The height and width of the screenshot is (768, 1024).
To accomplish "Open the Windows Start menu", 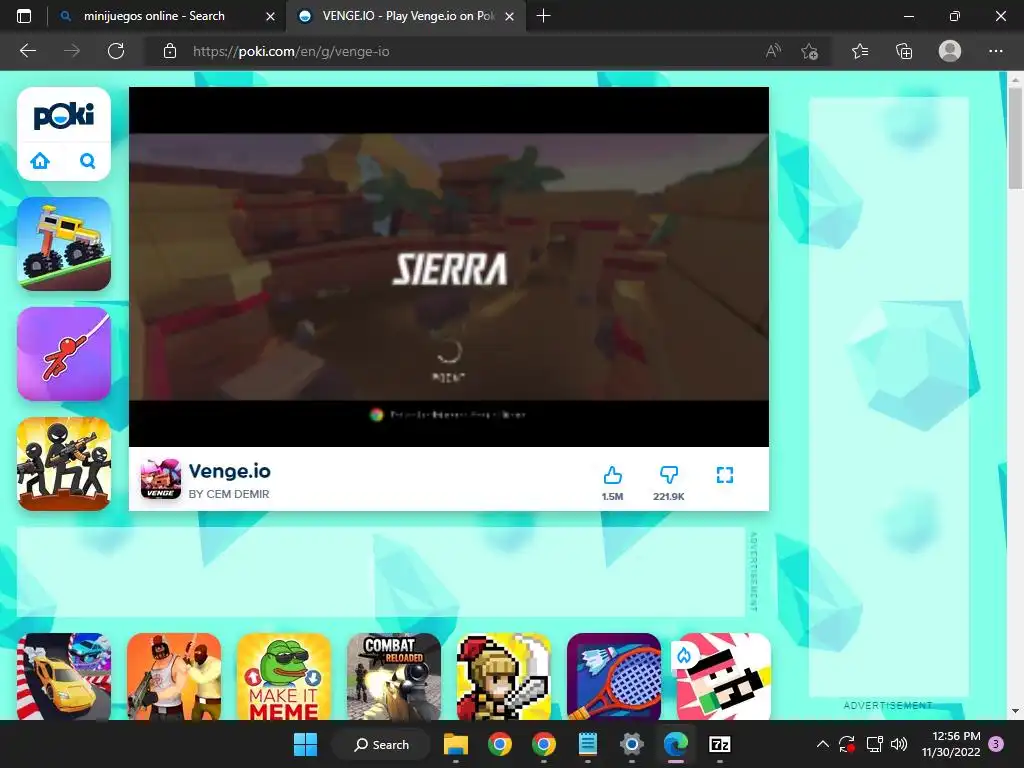I will pos(305,744).
